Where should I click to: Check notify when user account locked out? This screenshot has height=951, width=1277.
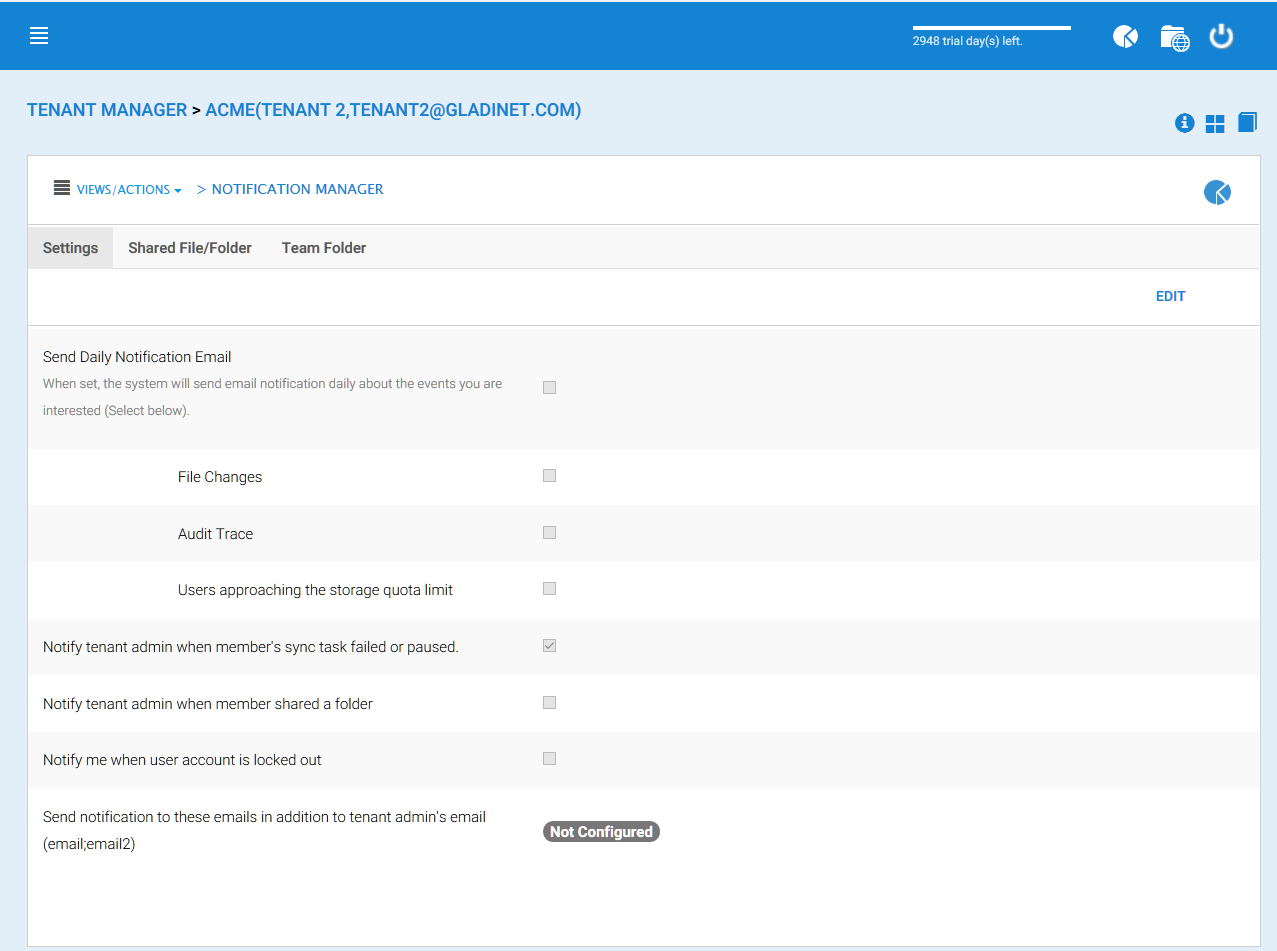(549, 759)
